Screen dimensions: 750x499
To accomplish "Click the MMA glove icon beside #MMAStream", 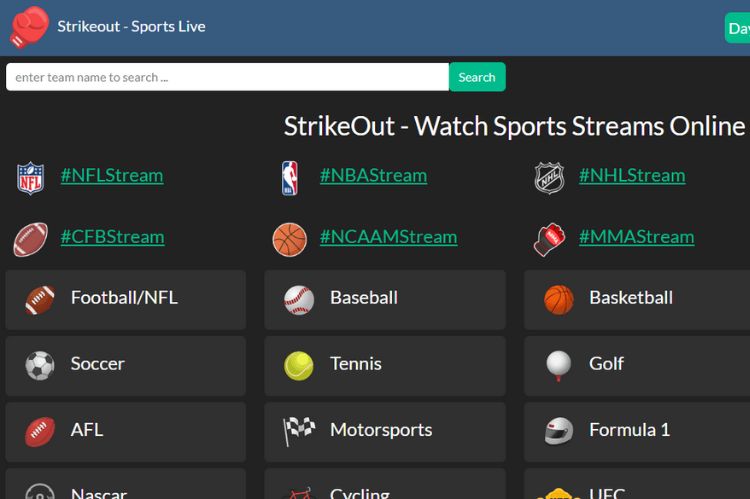I will (549, 239).
